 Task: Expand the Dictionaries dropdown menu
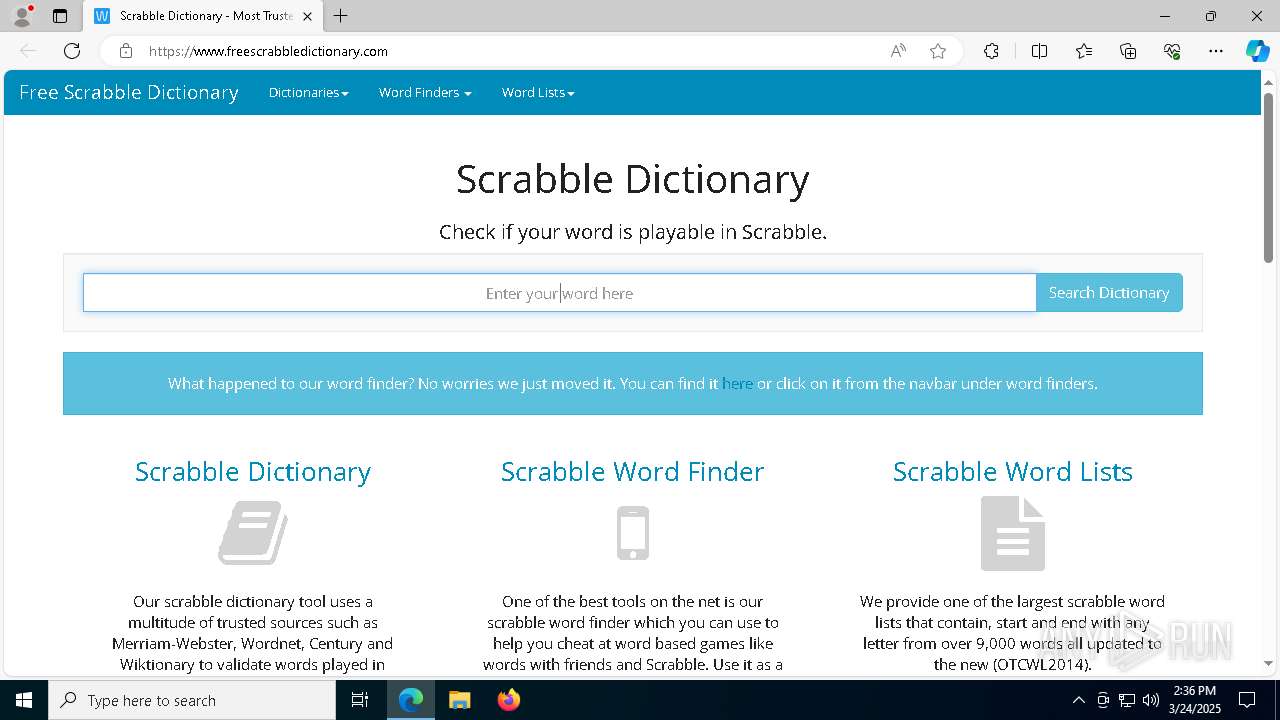pos(308,92)
